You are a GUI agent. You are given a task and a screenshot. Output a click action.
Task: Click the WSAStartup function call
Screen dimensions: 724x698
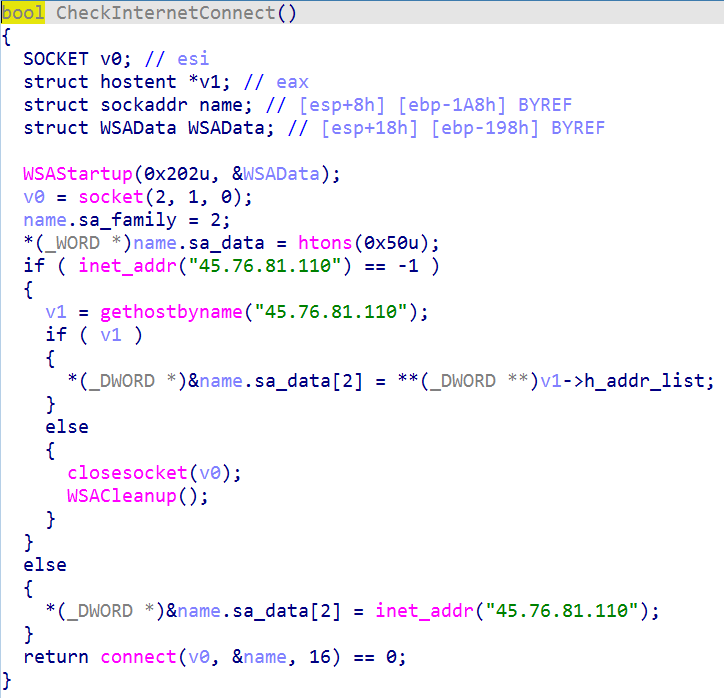pyautogui.click(x=78, y=174)
